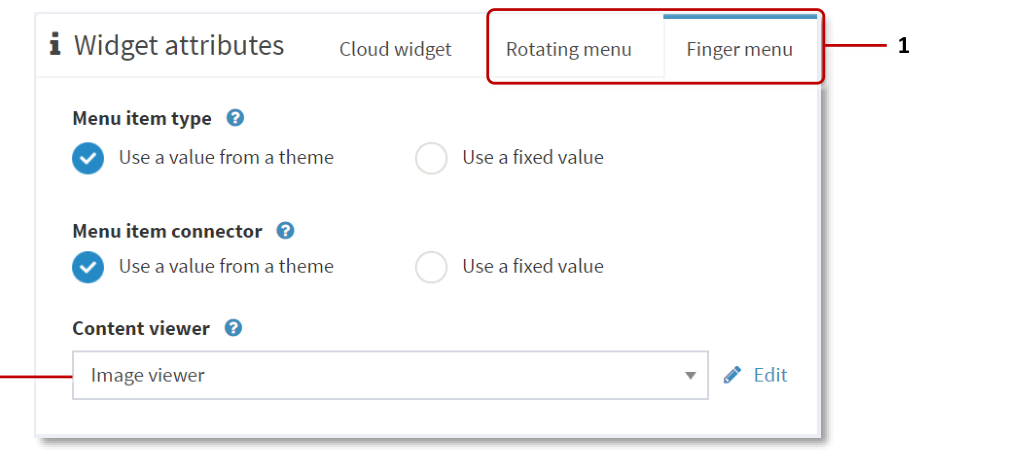Click the Widget attributes heading
Screen dimensions: 1018x460
(x=178, y=45)
